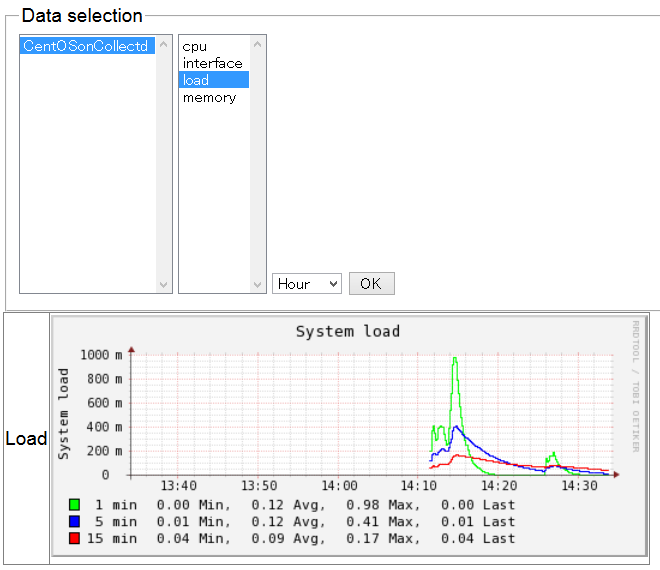This screenshot has width=660, height=570.
Task: Click the Data selection legend heading
Action: coord(82,16)
